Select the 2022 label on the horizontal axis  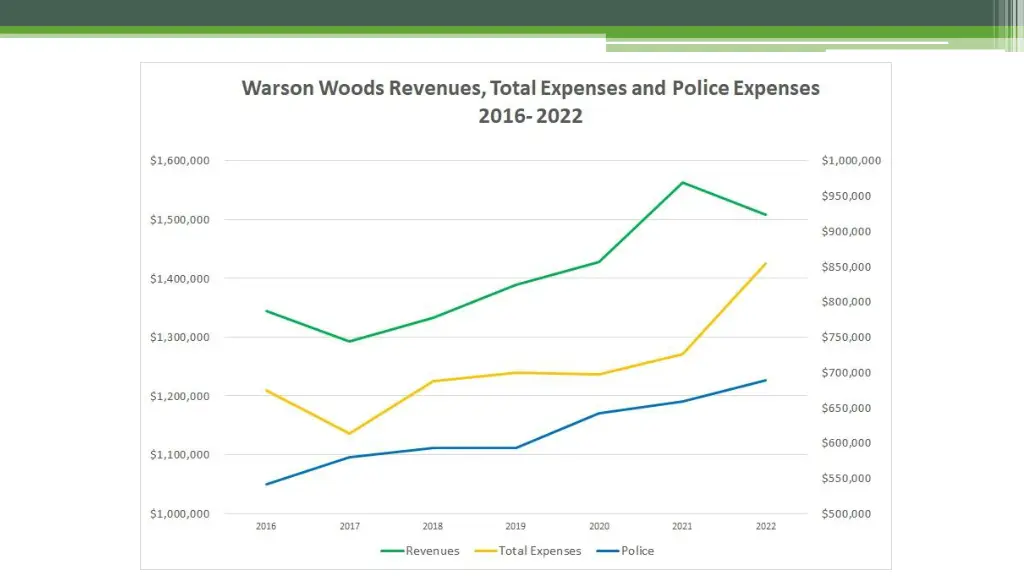pyautogui.click(x=766, y=526)
